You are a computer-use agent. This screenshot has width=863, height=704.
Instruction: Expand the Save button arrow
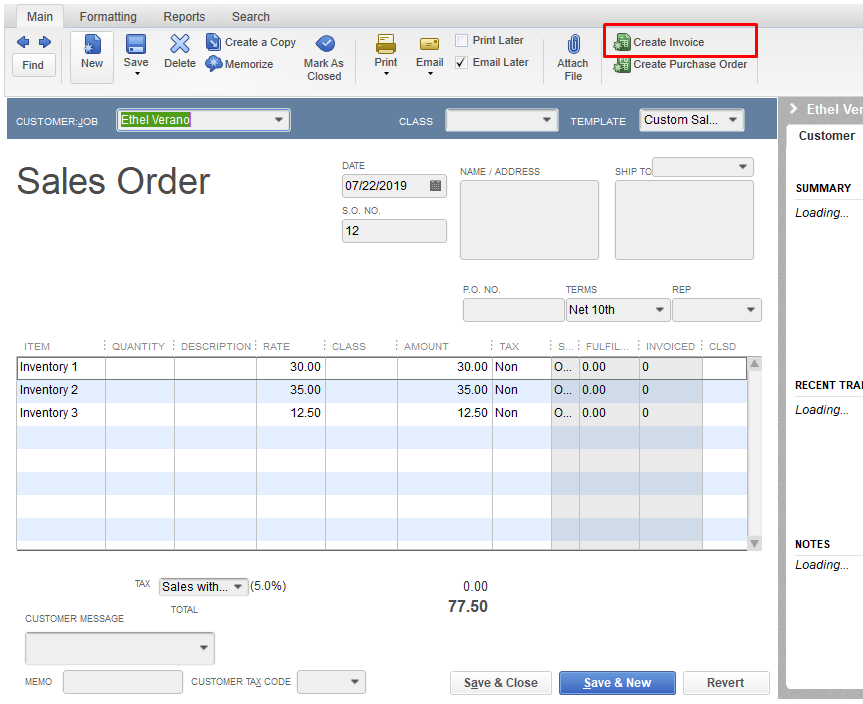point(137,74)
